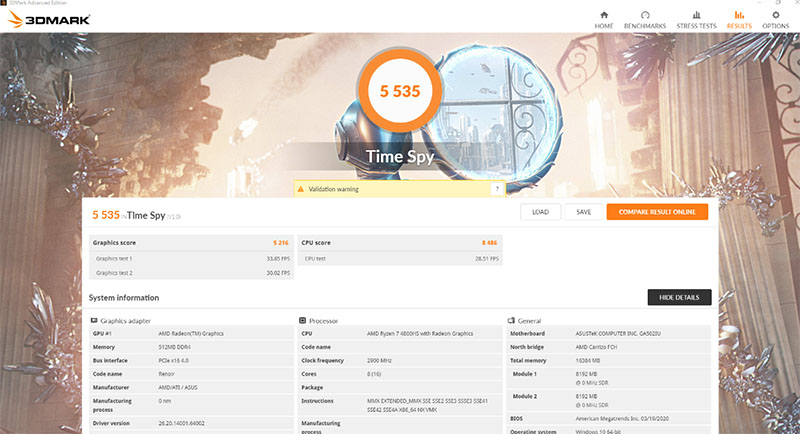The image size is (800, 434).
Task: Switch to OPTIONS tab label
Action: tap(776, 26)
